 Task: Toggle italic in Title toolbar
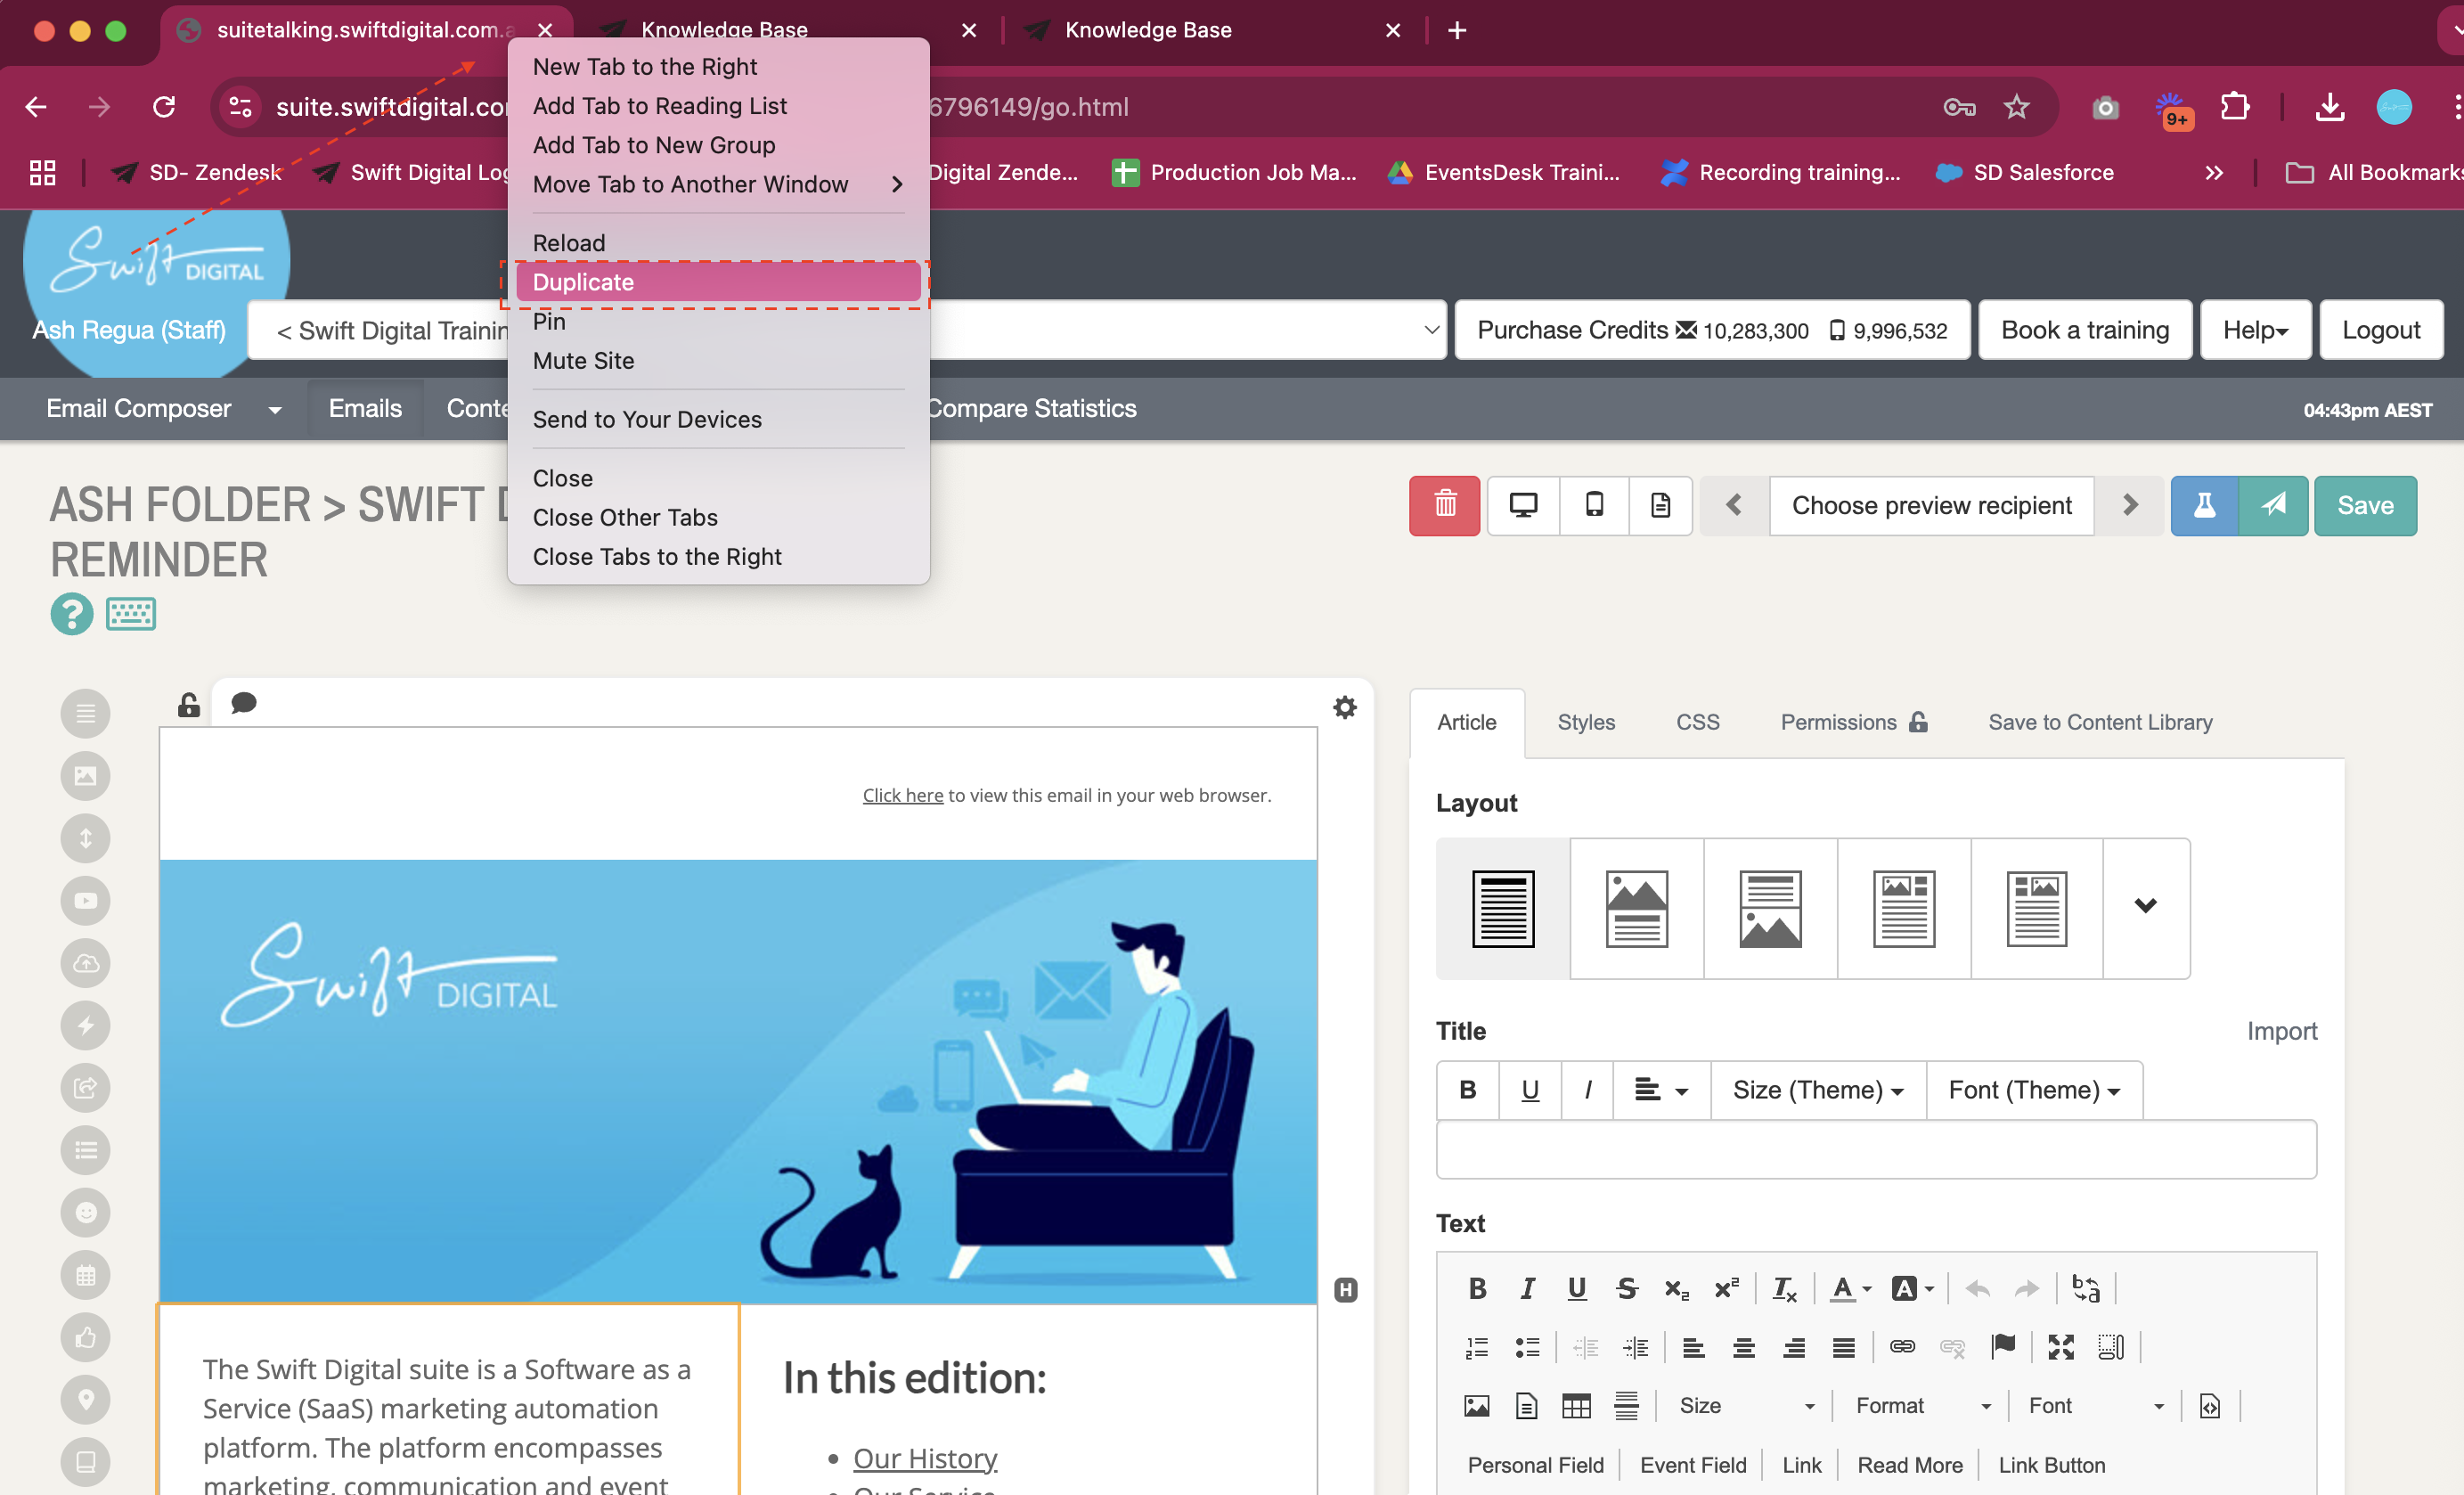click(1587, 1090)
